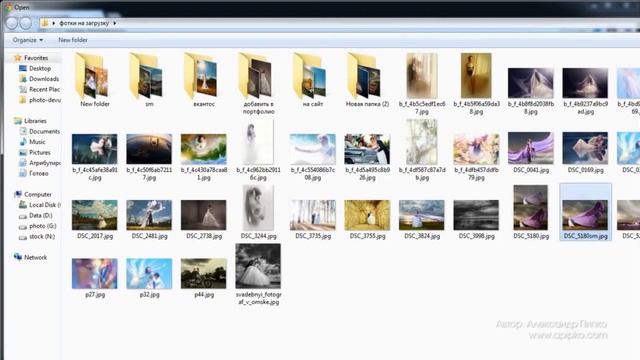This screenshot has width=640, height=360.
Task: Open the Pictures library
Action: [40, 152]
